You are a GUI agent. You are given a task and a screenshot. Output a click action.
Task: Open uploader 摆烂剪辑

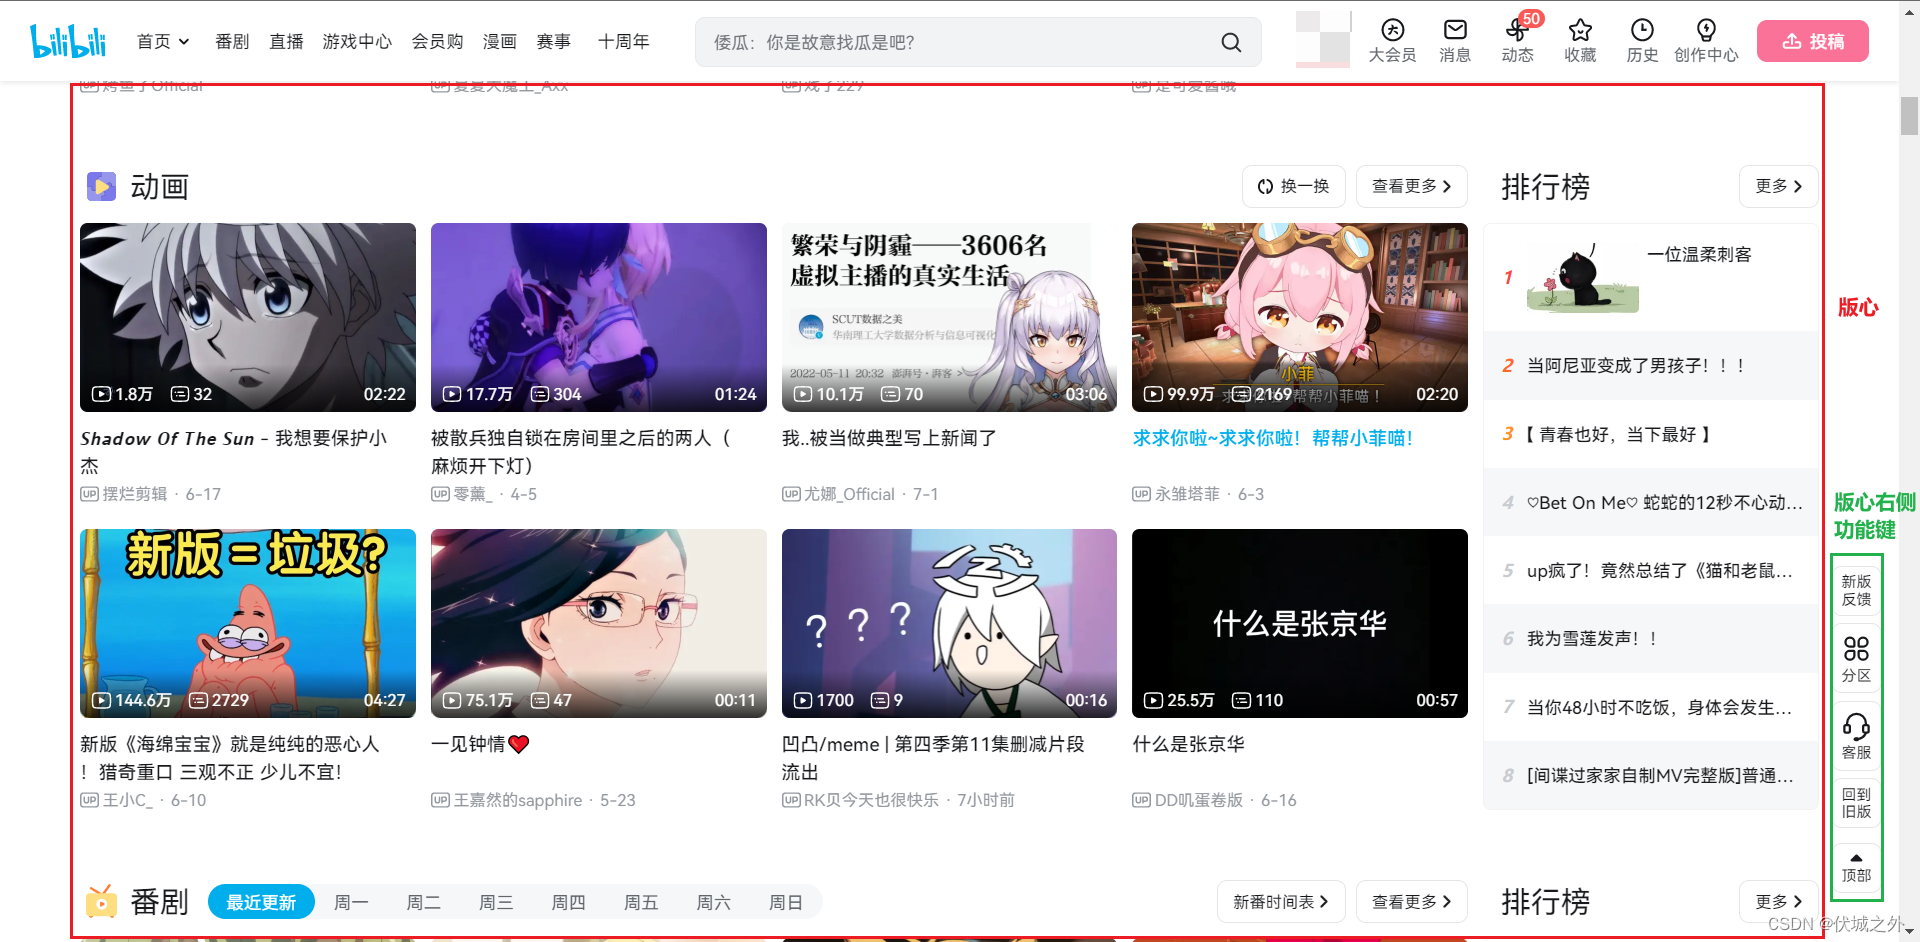point(135,494)
